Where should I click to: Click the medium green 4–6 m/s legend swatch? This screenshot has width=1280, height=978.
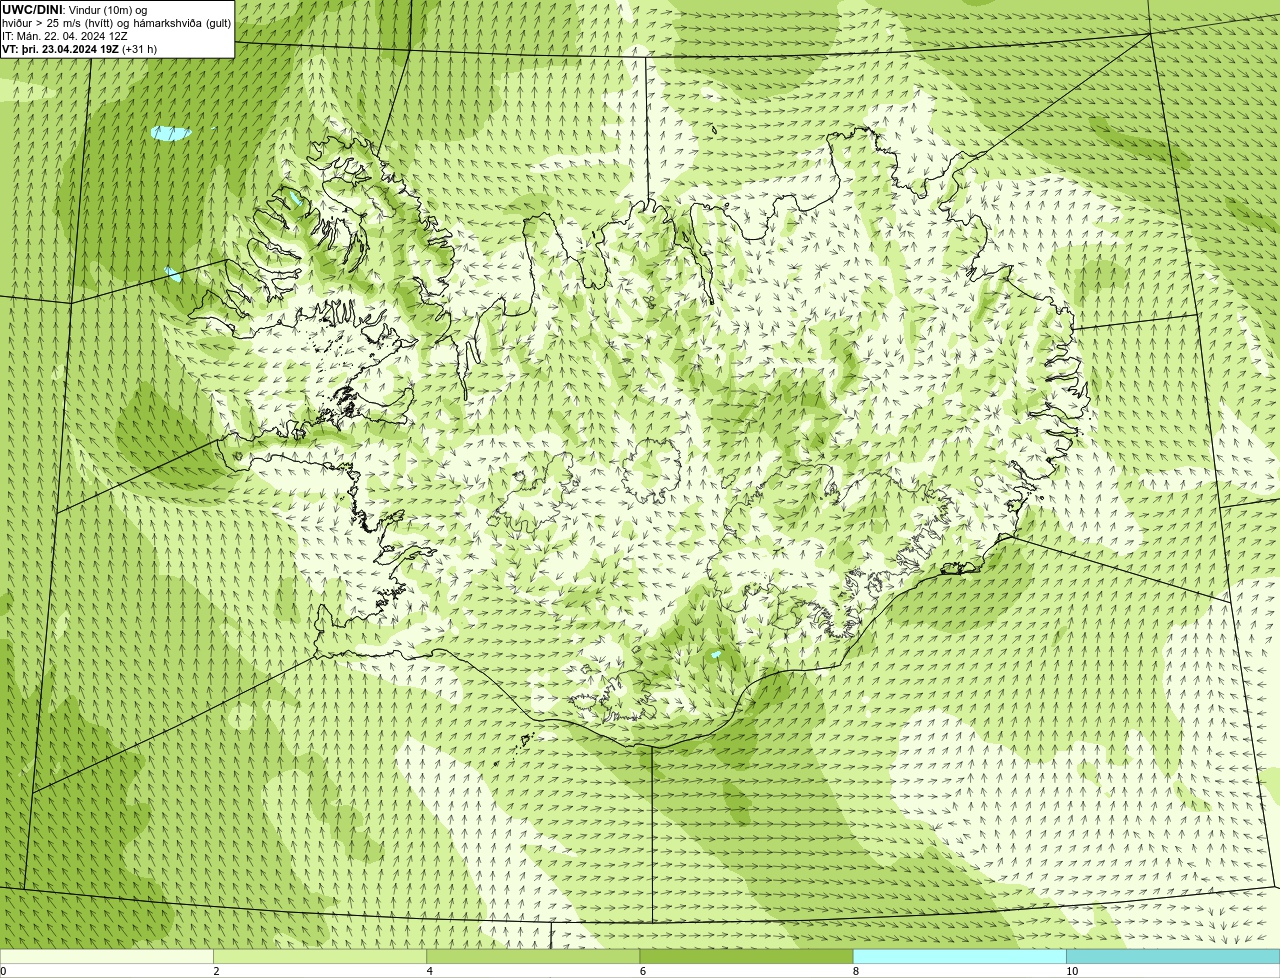[x=533, y=956]
